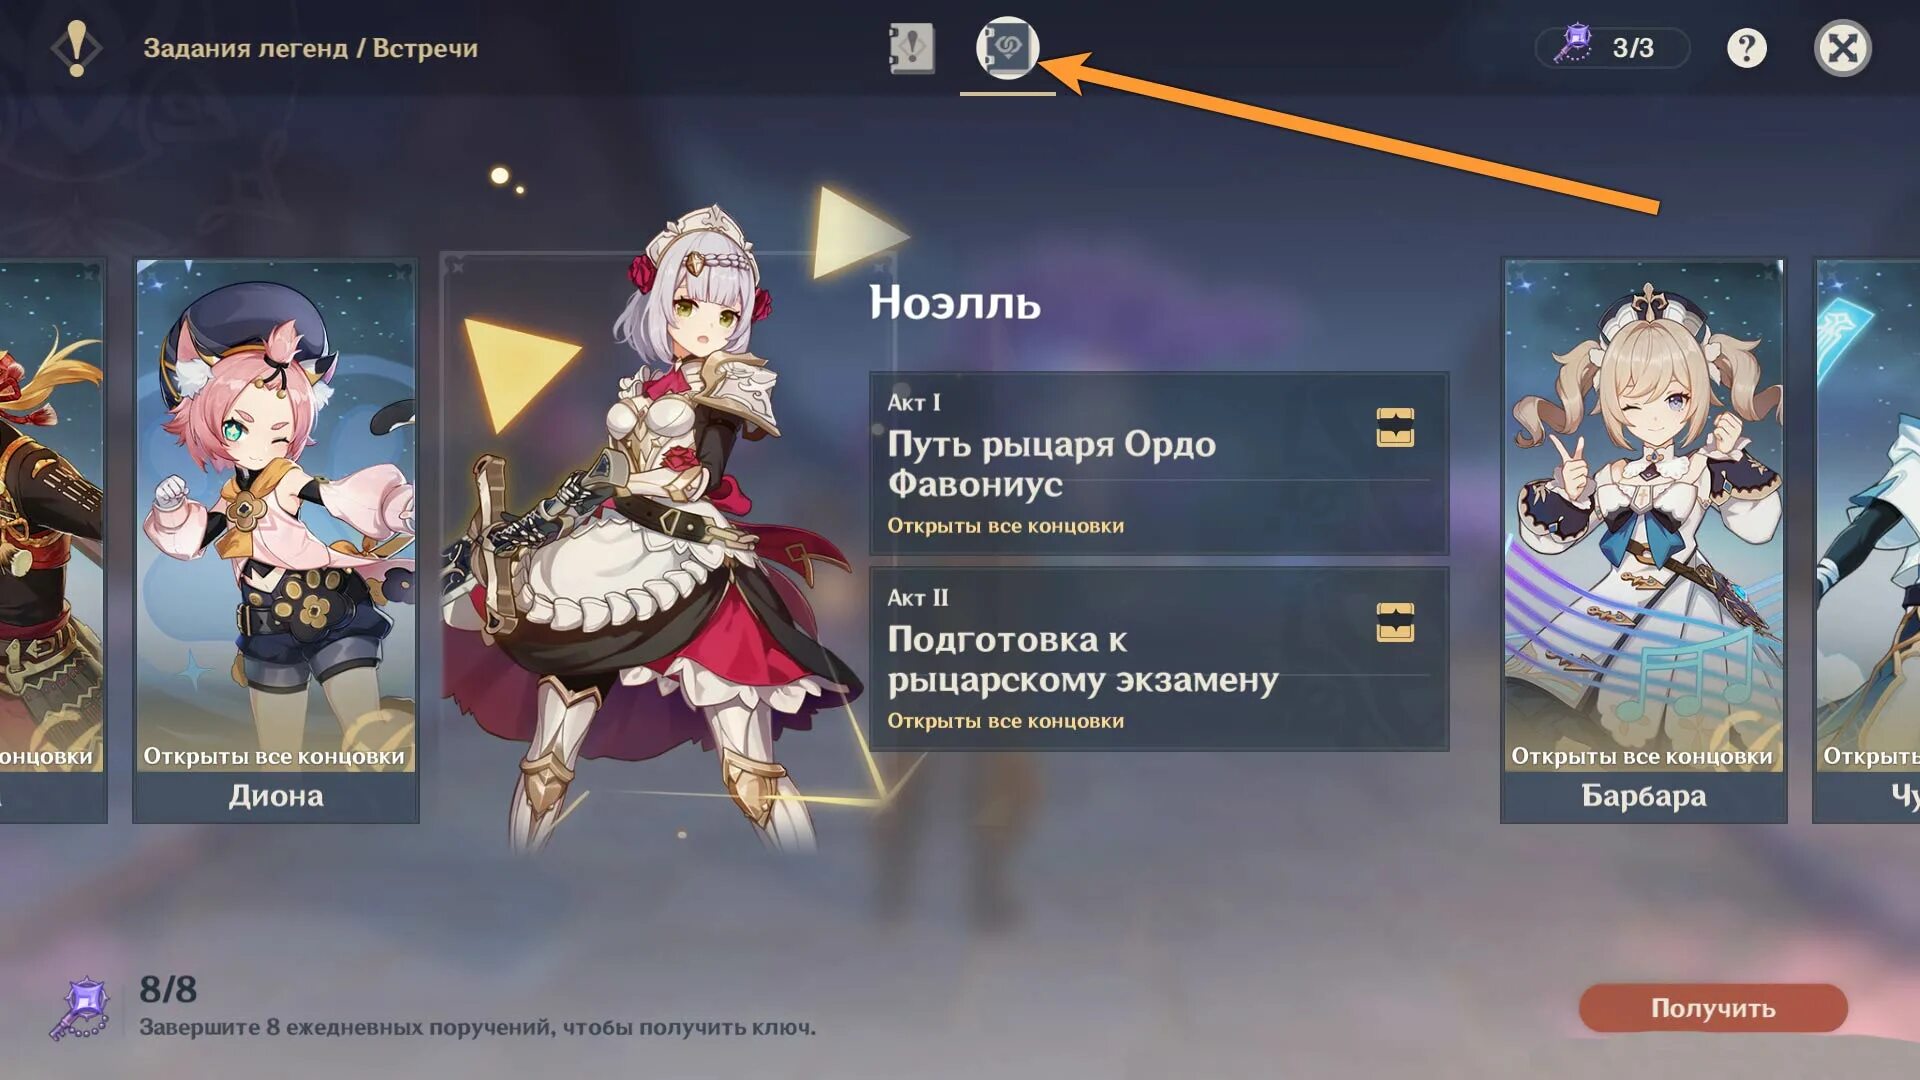Image resolution: width=1920 pixels, height=1080 pixels.
Task: Click the purple key icon beside 8/8
Action: pos(82,1008)
